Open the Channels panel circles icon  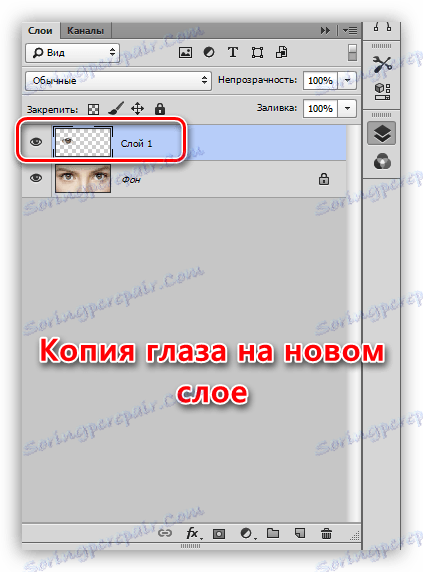(x=382, y=162)
